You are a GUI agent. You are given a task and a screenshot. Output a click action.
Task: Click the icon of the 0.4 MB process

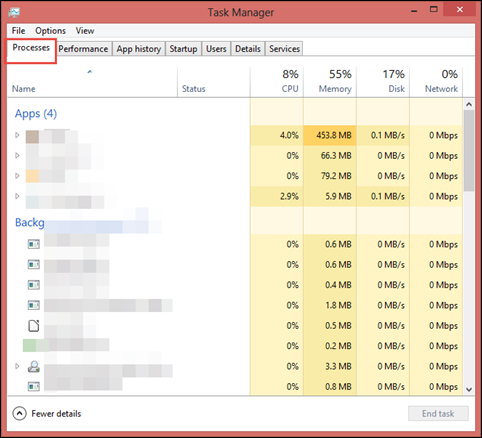coord(34,285)
